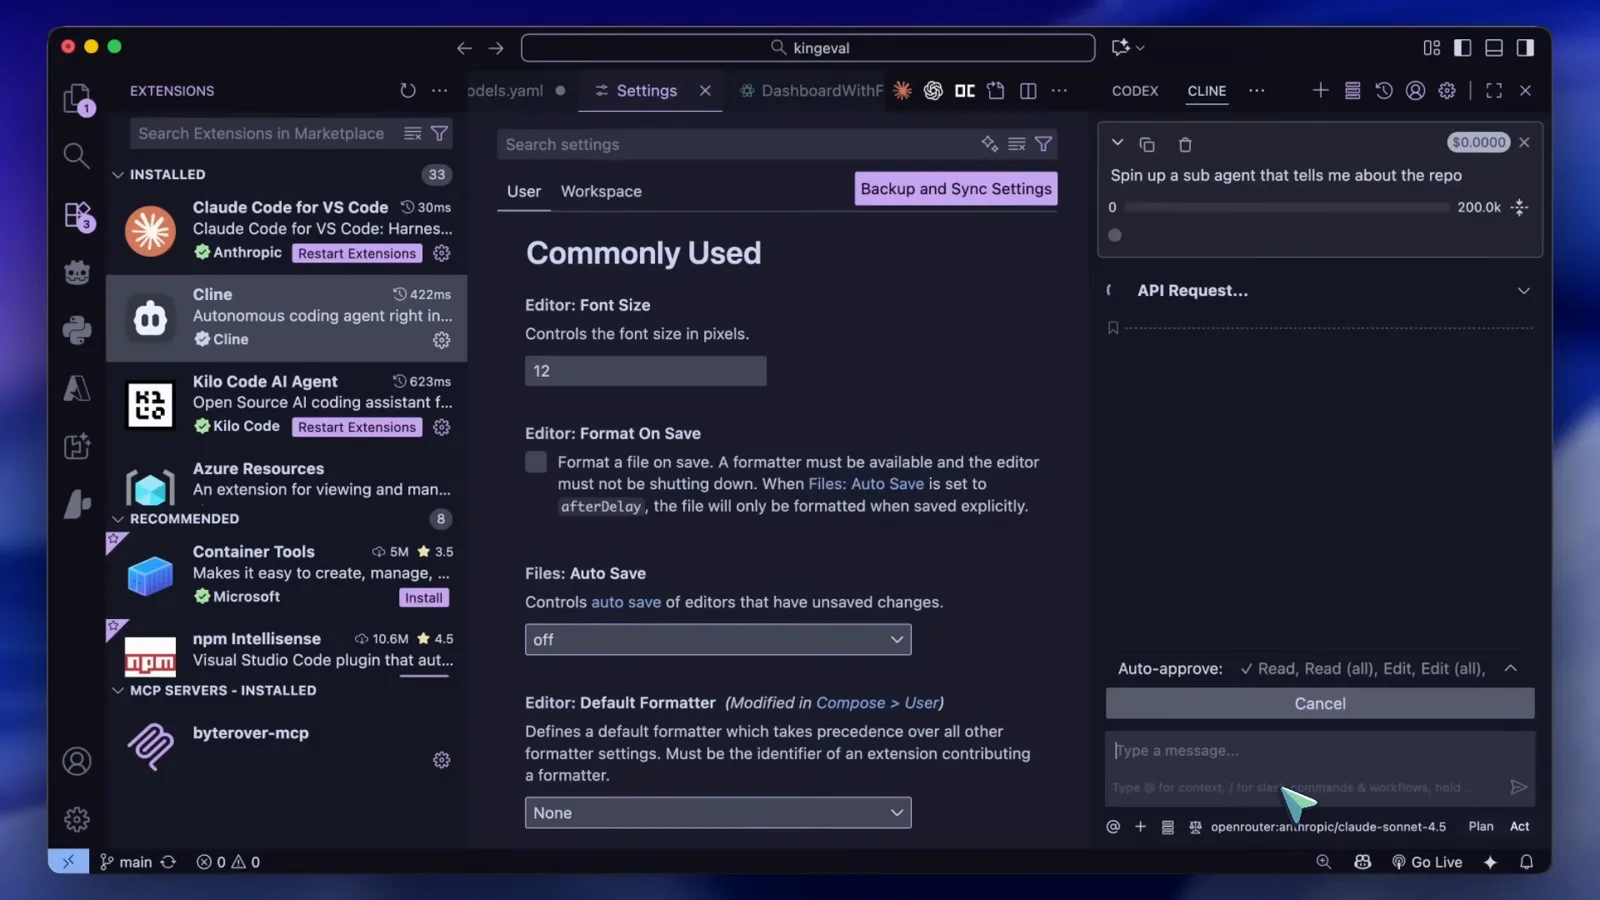Screen dimensions: 1600x900
Task: Toggle the secondary sidebar layout button
Action: pos(1525,47)
